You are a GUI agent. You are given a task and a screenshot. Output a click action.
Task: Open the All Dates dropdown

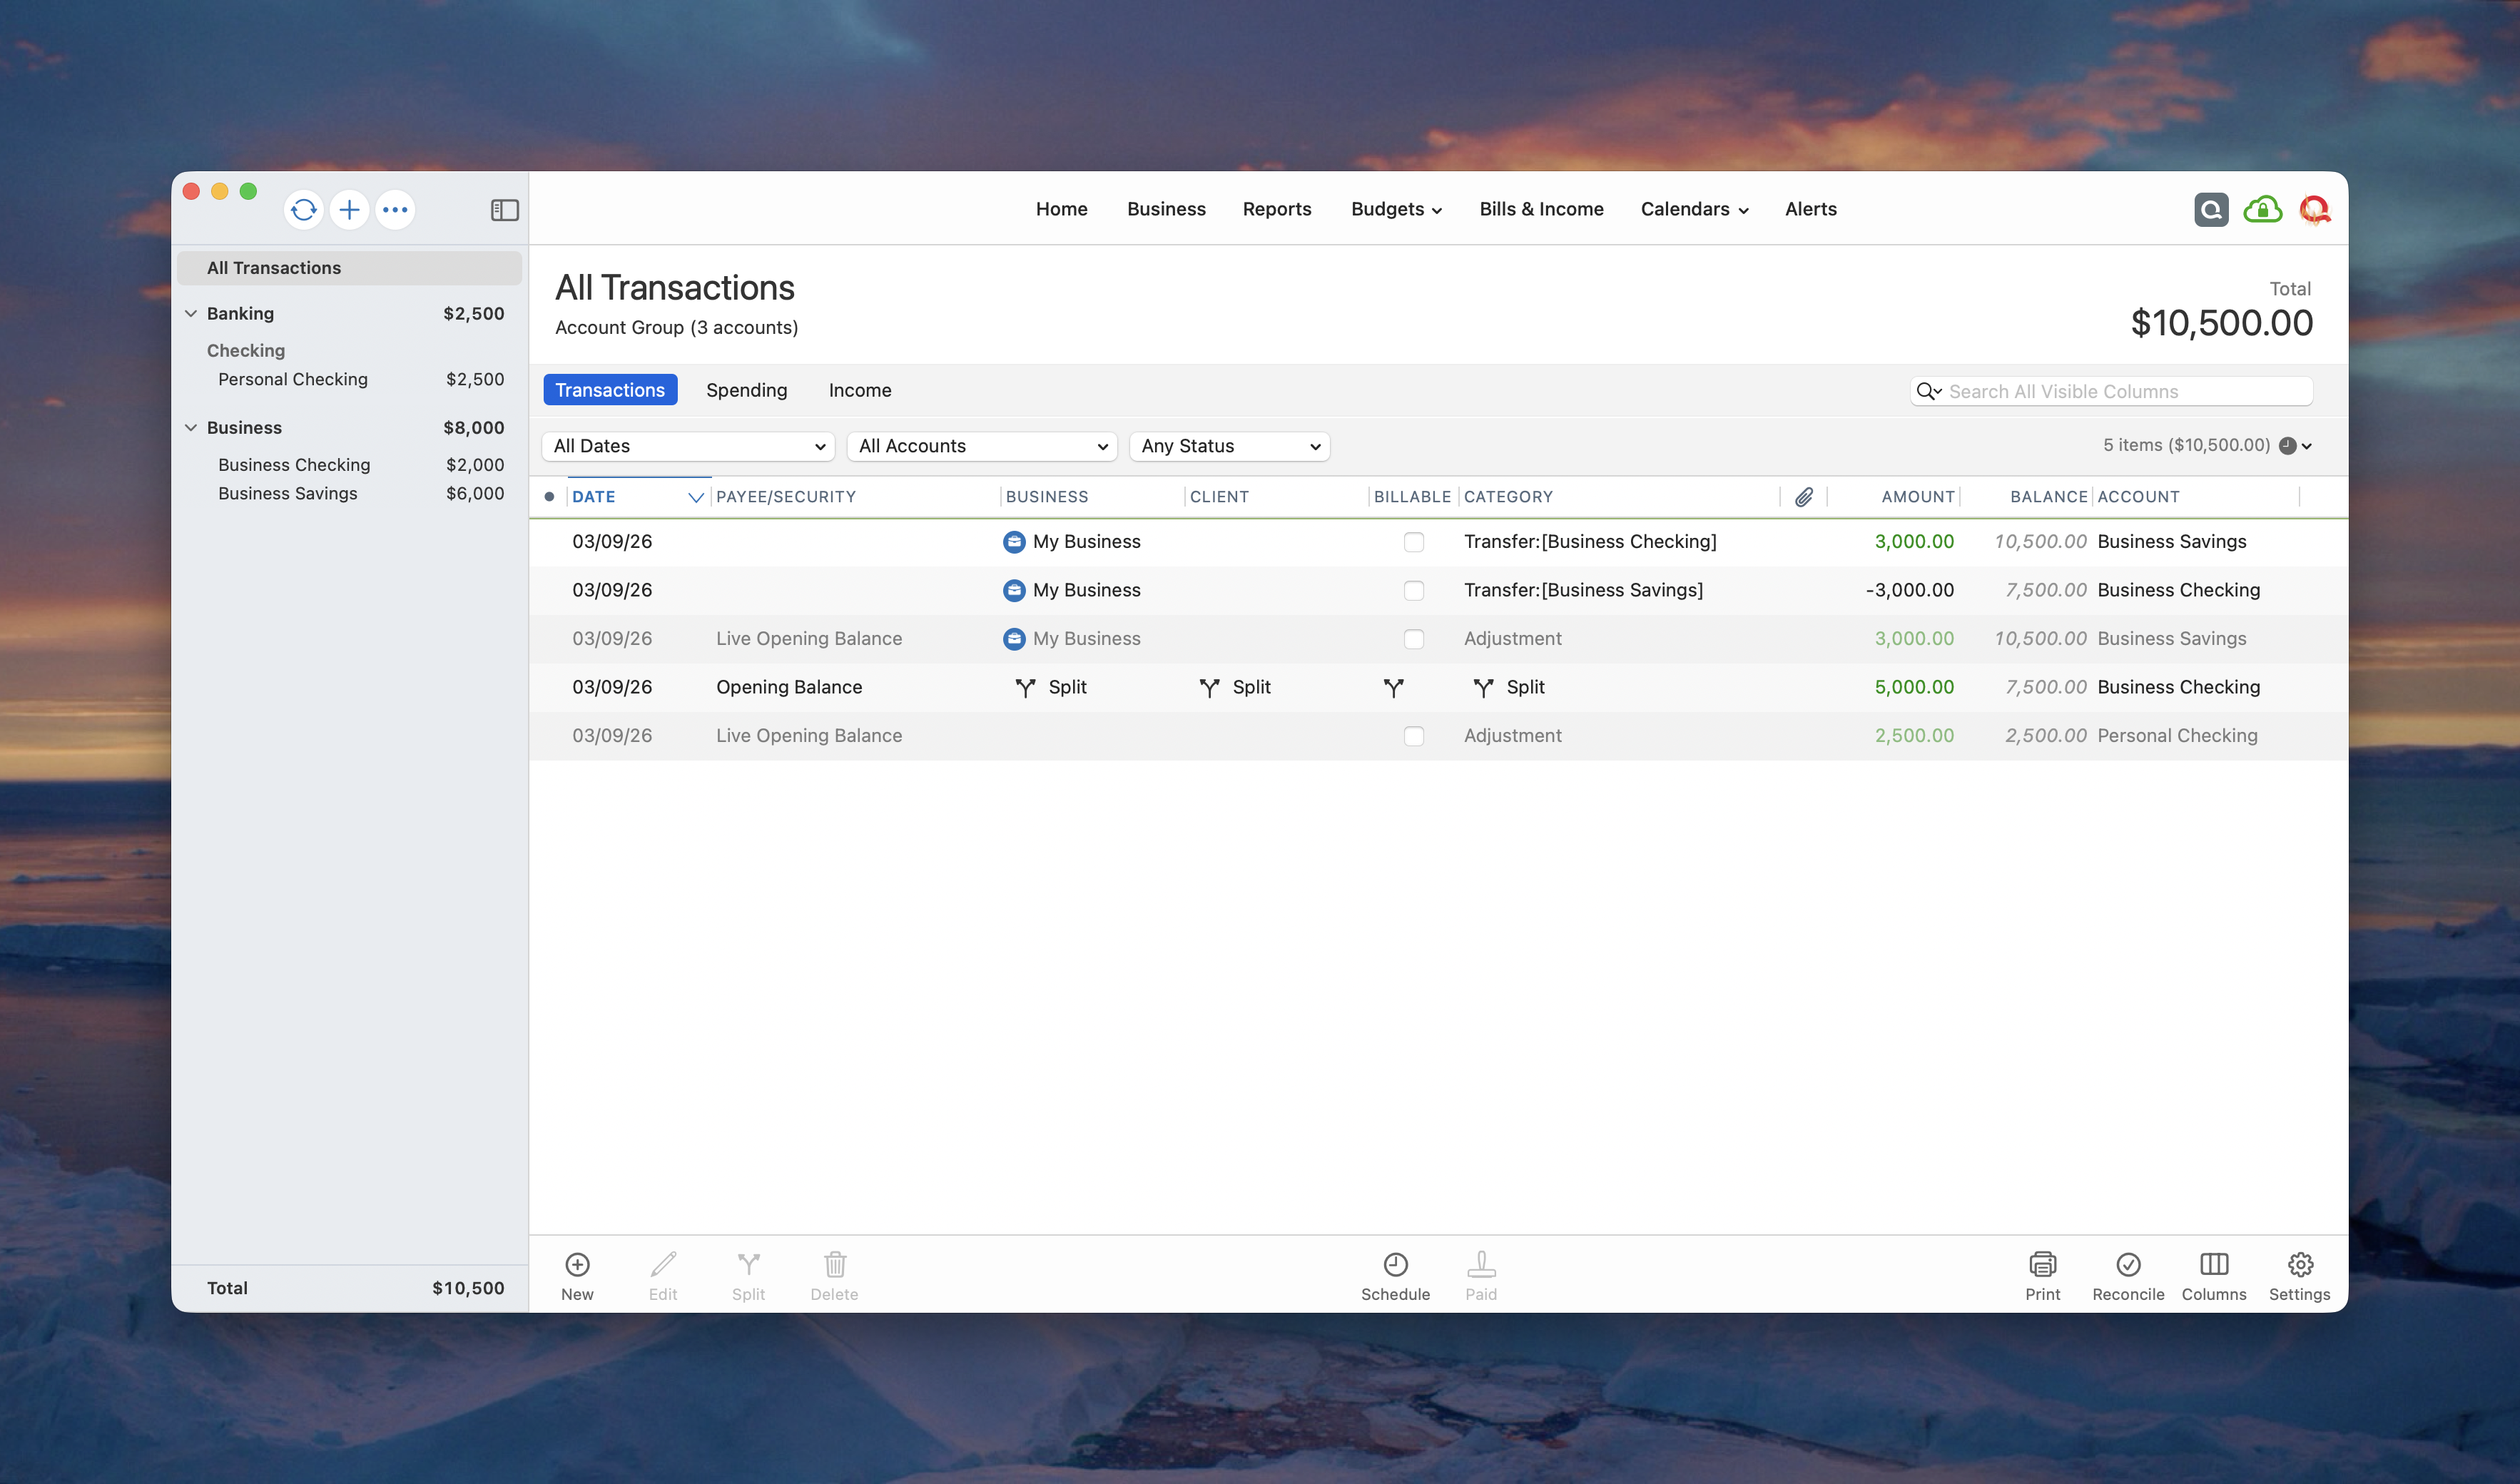(688, 446)
